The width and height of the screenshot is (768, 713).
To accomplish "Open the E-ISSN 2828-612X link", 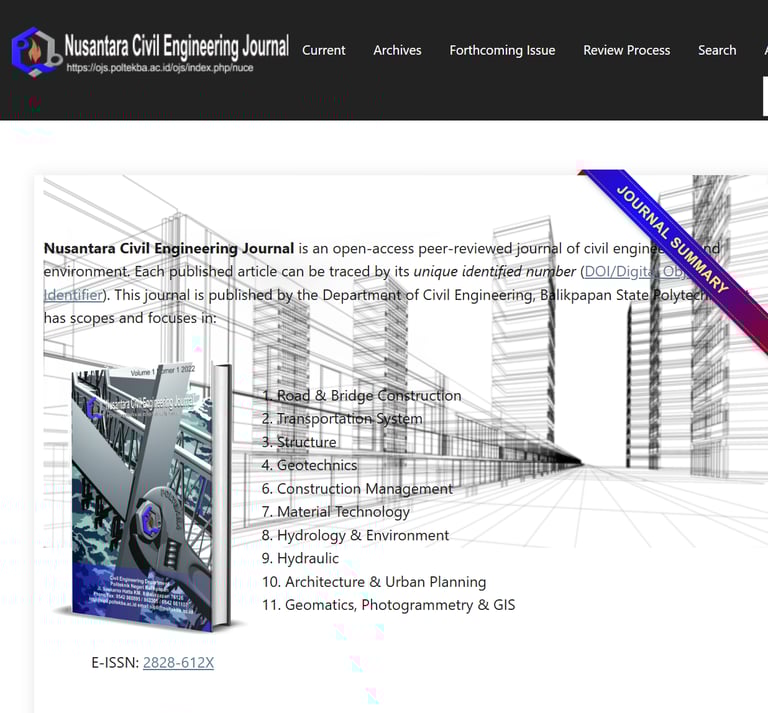I will [x=178, y=663].
